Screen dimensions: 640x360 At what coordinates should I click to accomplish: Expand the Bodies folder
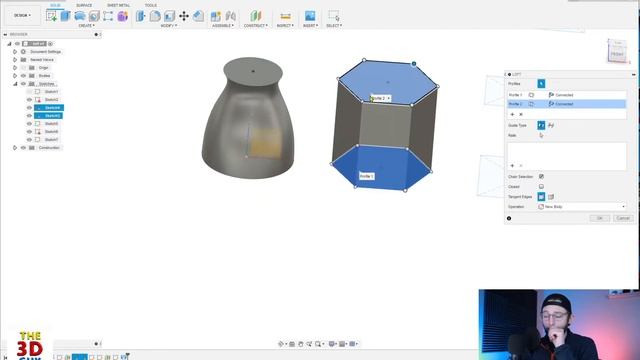pos(15,76)
